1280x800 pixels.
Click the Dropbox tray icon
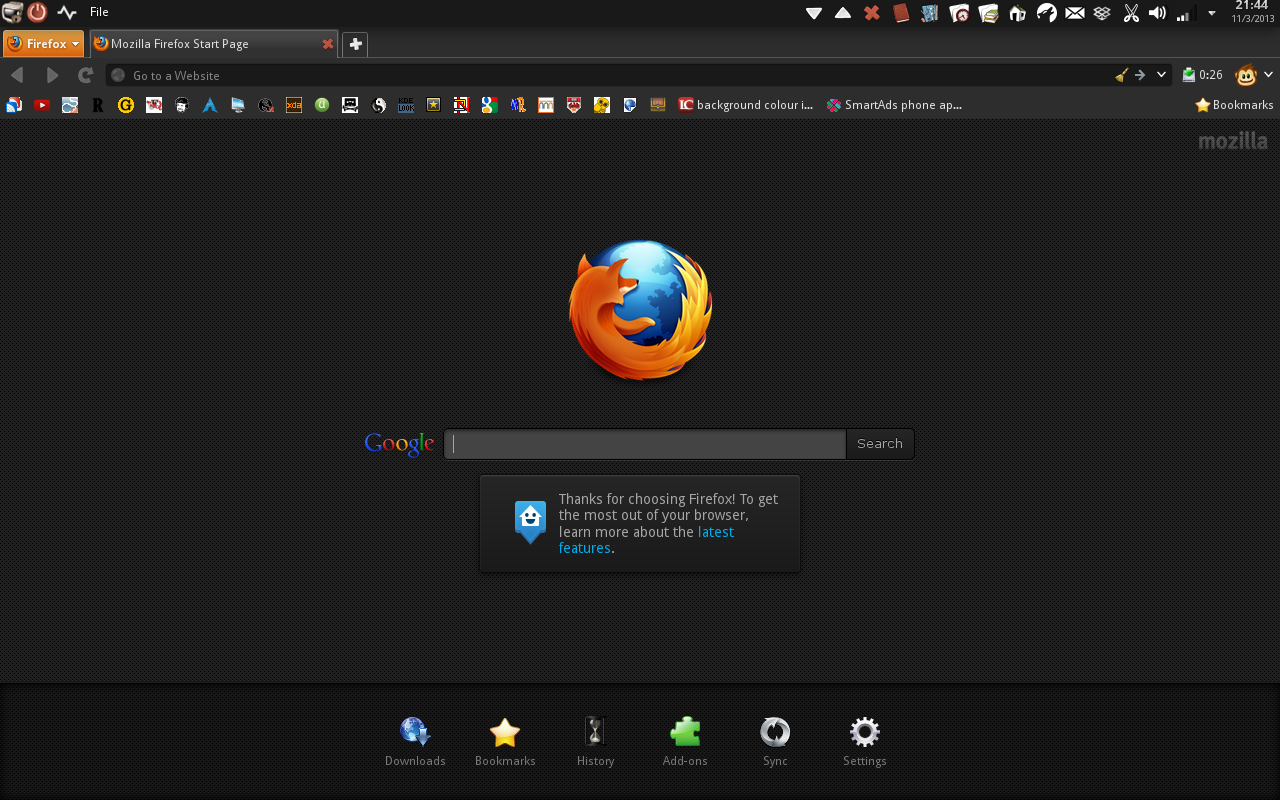pyautogui.click(x=1102, y=13)
